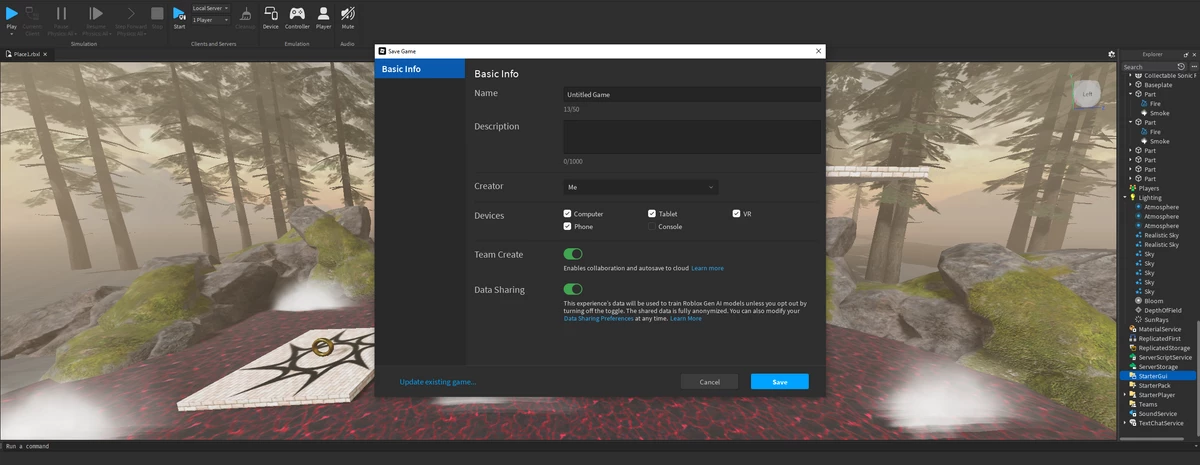Screen dimensions: 1200x465
Task: Enable the Console device checkbox
Action: 652,227
